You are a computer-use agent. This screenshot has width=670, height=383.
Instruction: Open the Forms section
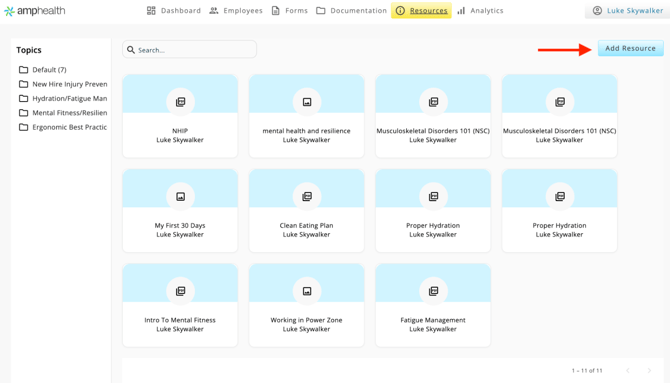[x=290, y=11]
